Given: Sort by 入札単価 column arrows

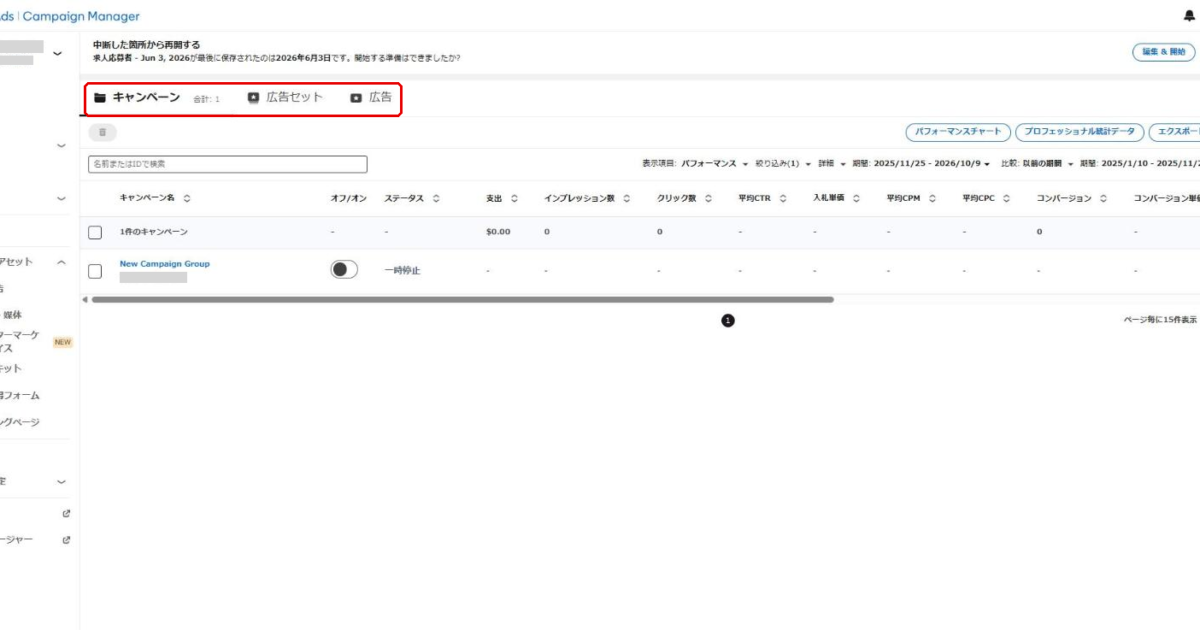Looking at the screenshot, I should pos(856,198).
